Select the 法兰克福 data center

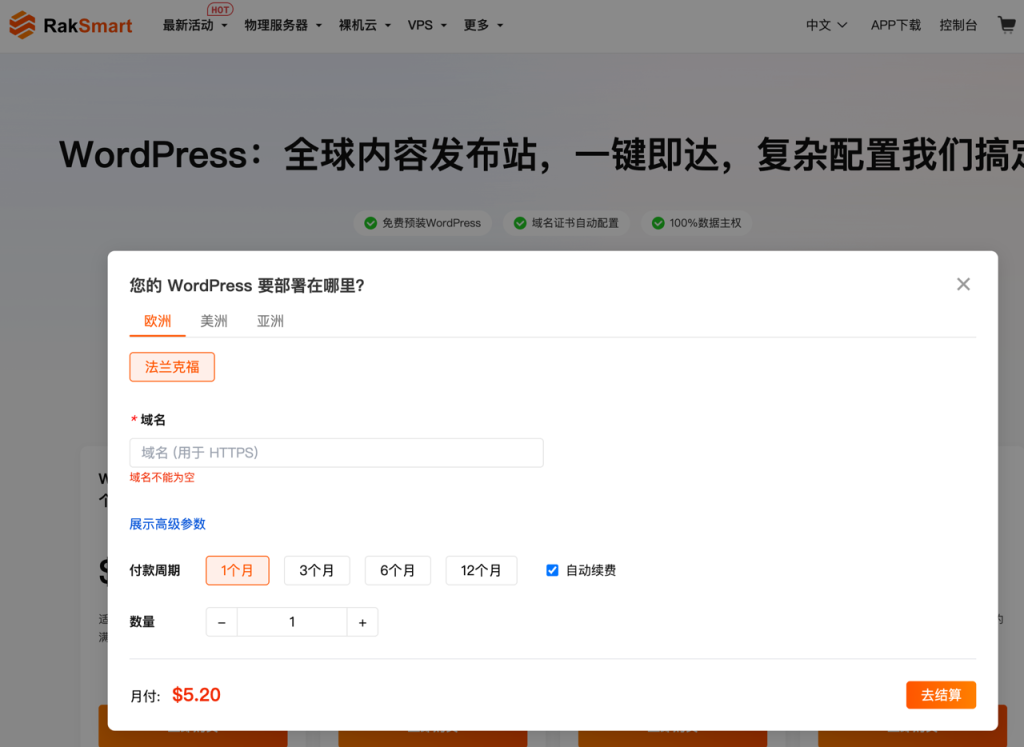point(171,366)
